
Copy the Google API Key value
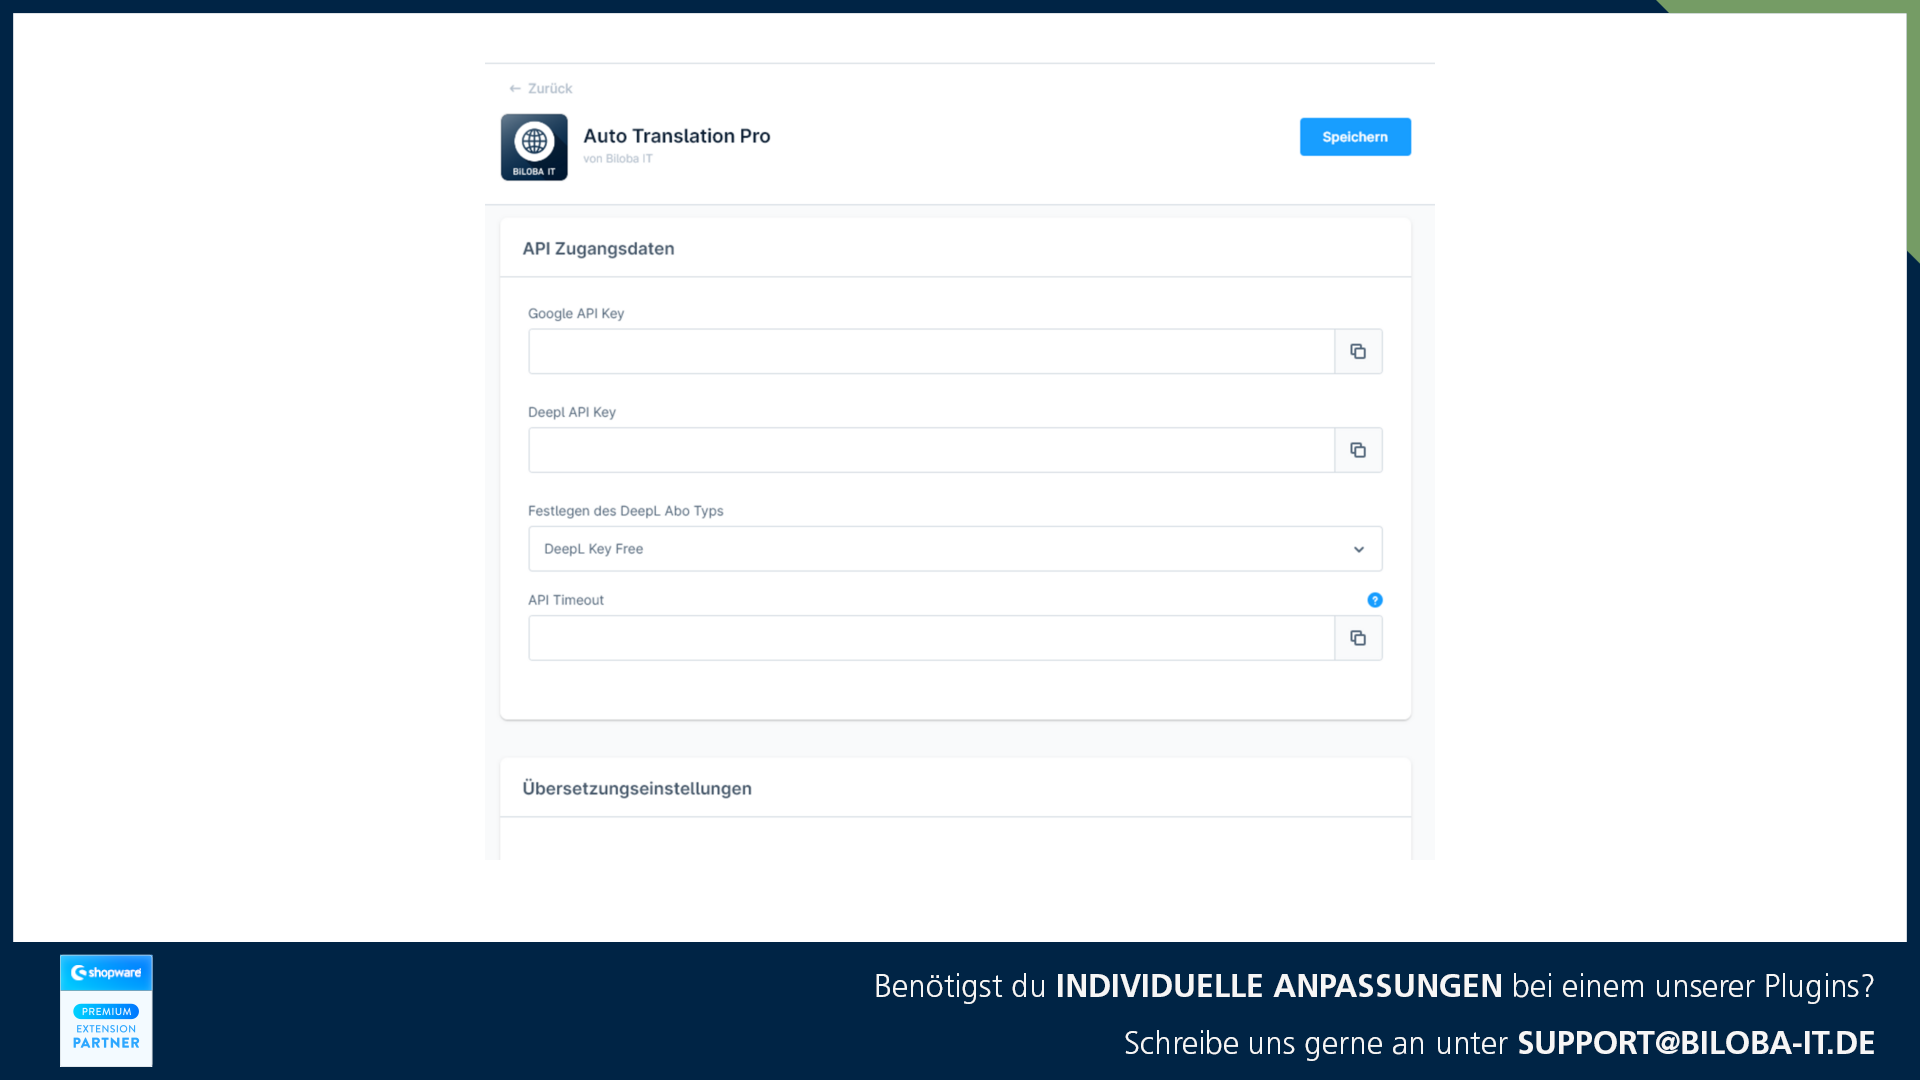[x=1358, y=351]
